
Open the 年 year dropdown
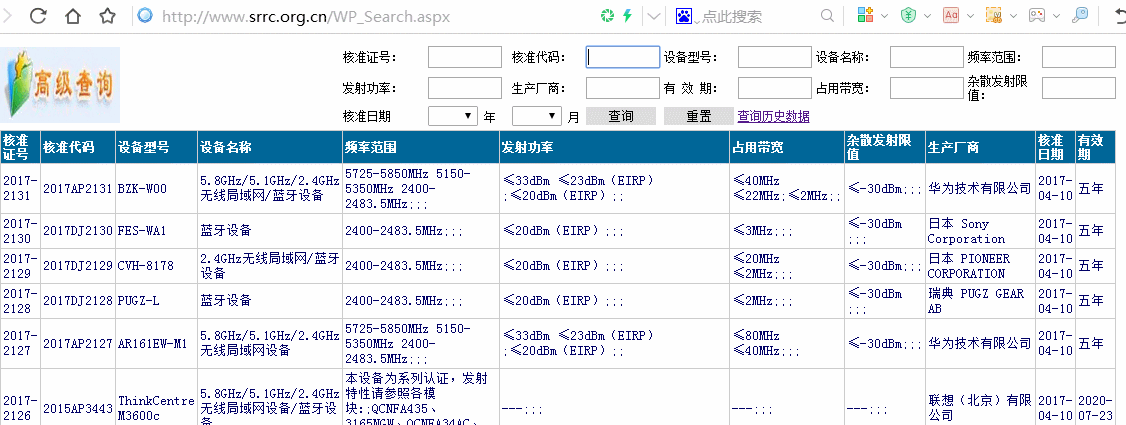coord(452,116)
